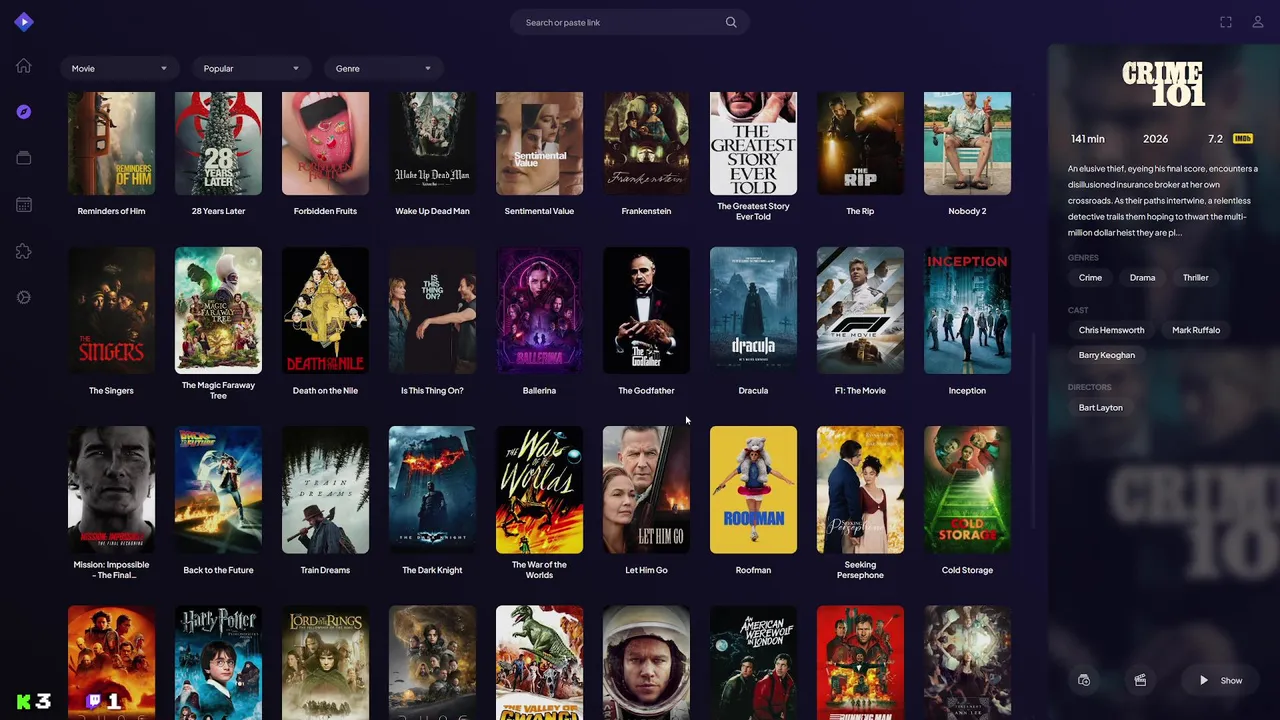Open the Dracula poster
Viewport: 1280px width, 720px height.
[753, 310]
